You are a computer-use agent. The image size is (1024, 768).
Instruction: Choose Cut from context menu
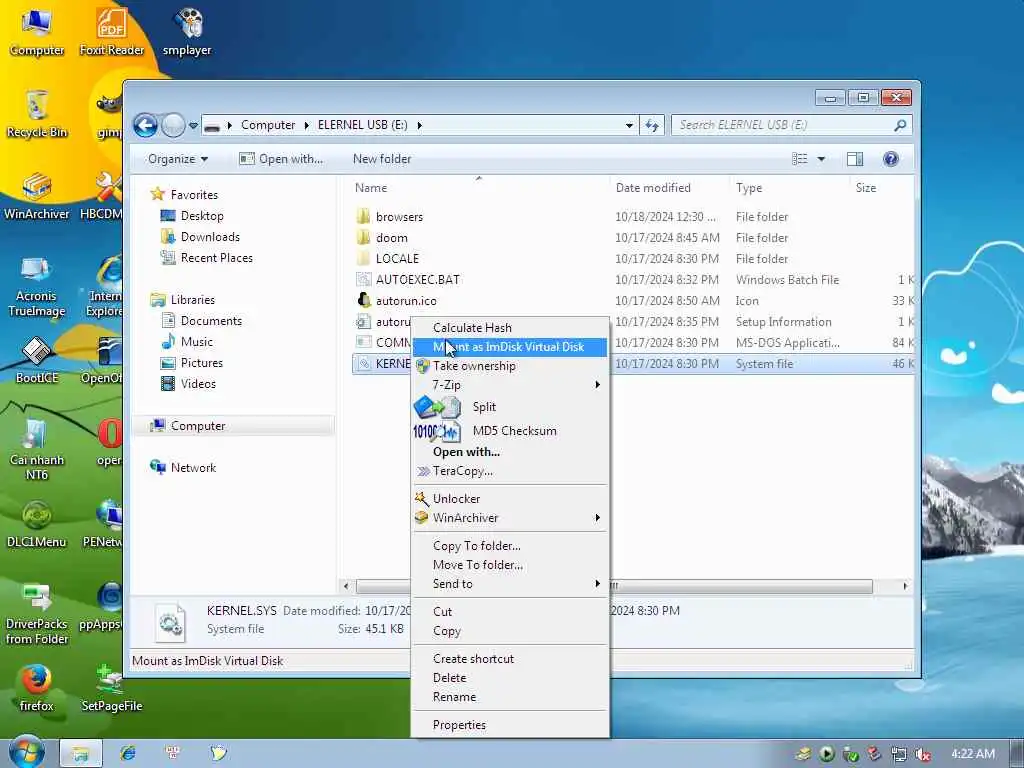click(x=510, y=612)
